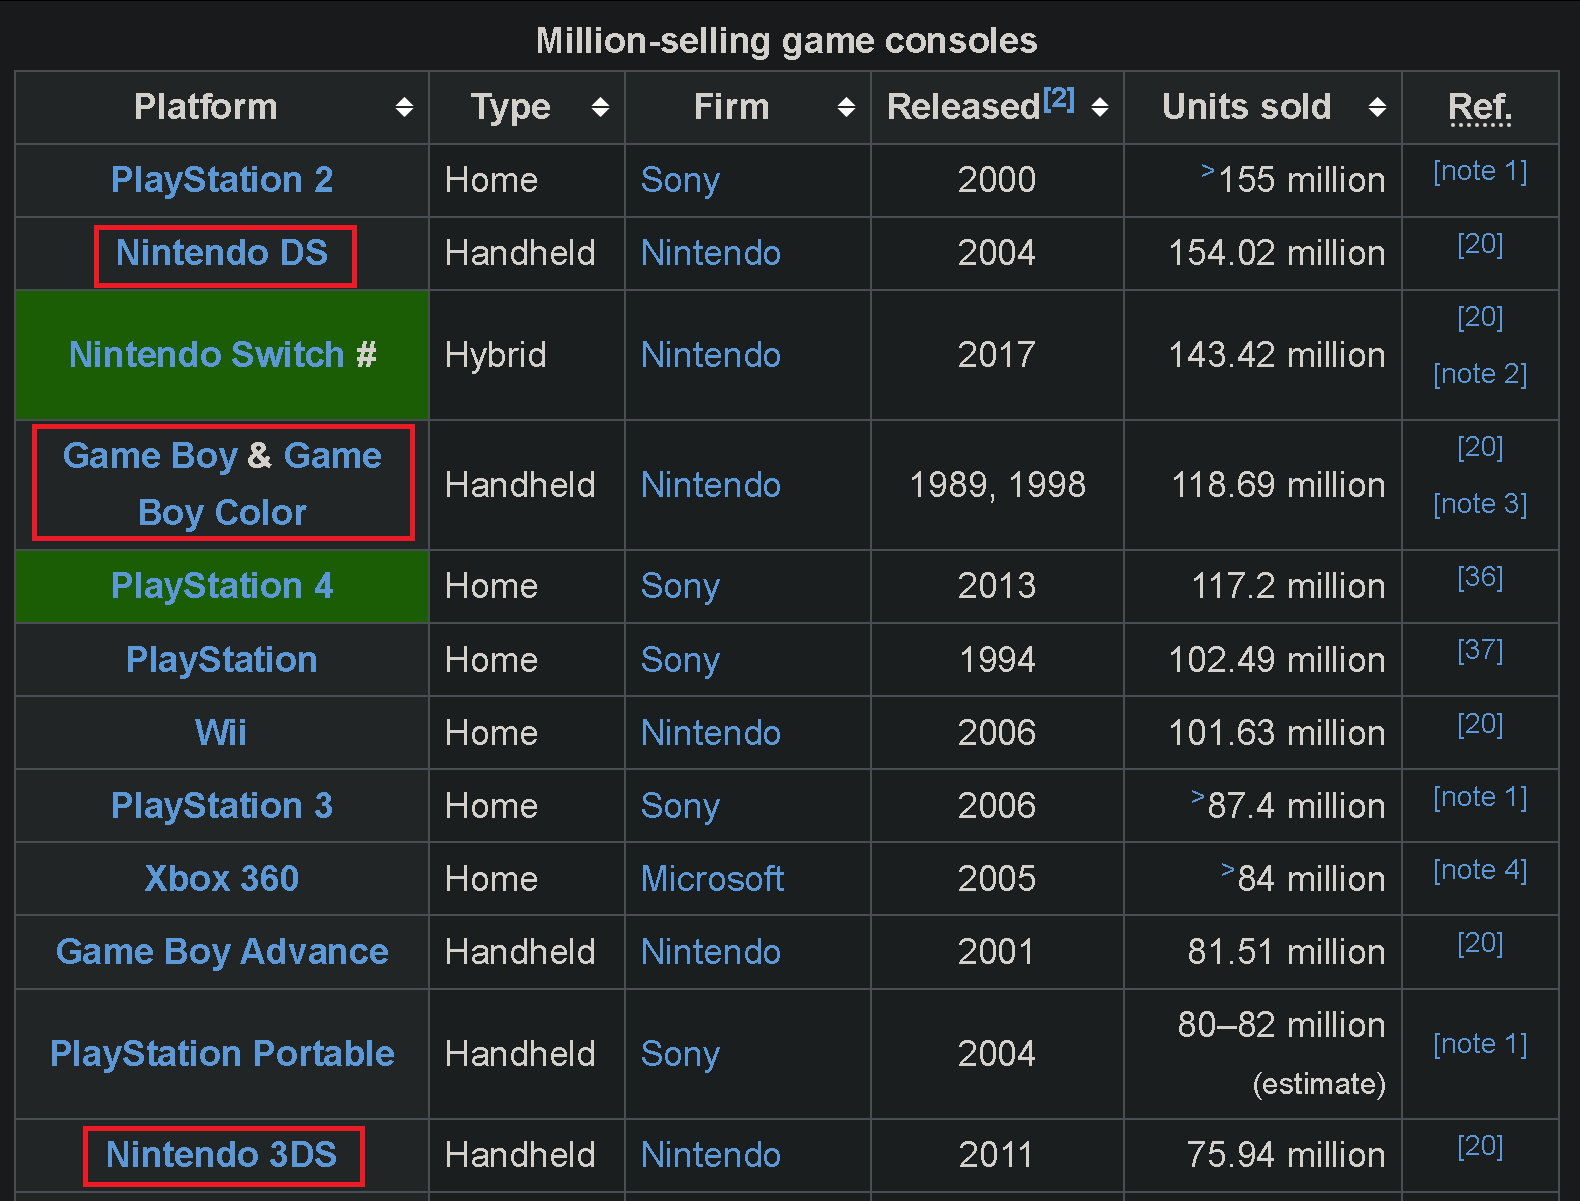This screenshot has width=1580, height=1201.
Task: Open citation [36] for PlayStation 4
Action: pyautogui.click(x=1480, y=577)
